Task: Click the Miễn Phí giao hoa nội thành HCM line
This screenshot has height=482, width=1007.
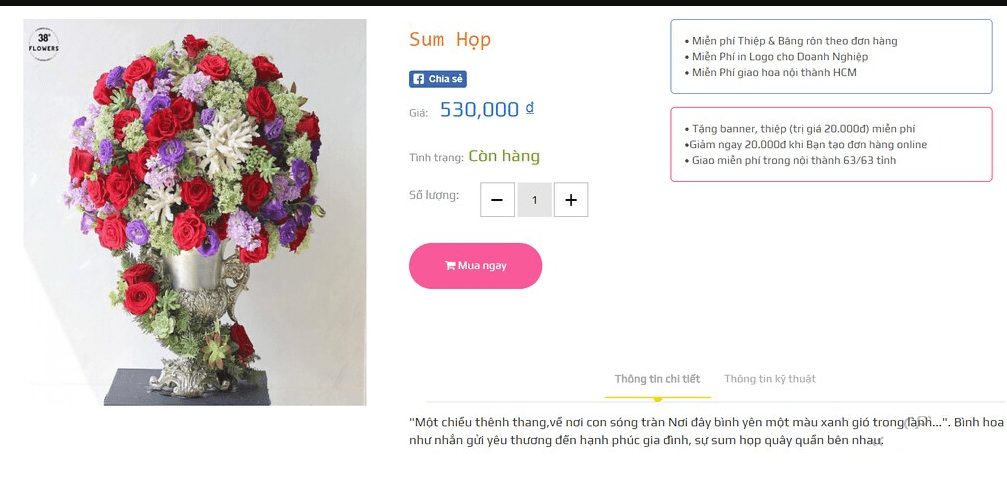Action: point(771,73)
